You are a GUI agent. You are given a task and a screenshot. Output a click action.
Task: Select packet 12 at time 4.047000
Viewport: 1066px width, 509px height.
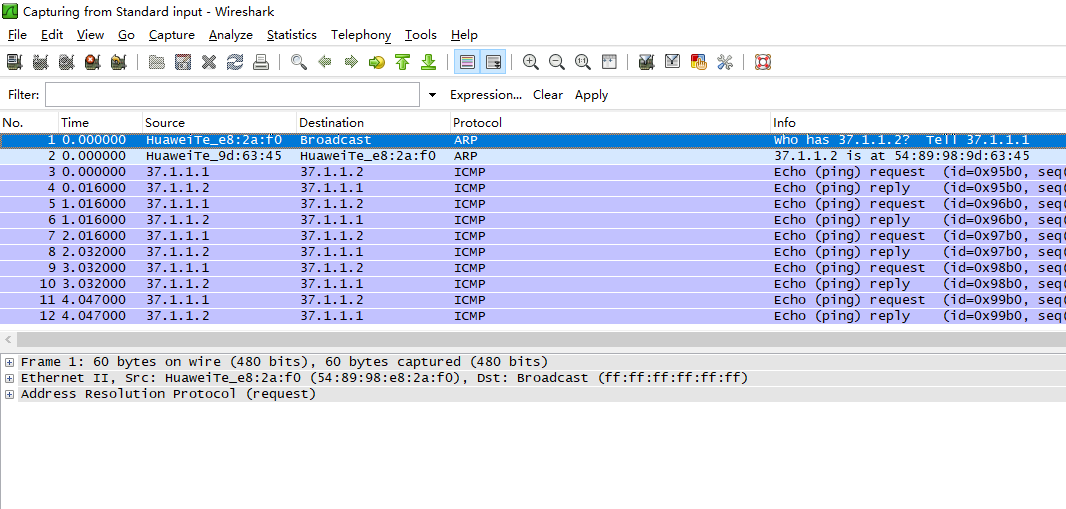click(533, 316)
